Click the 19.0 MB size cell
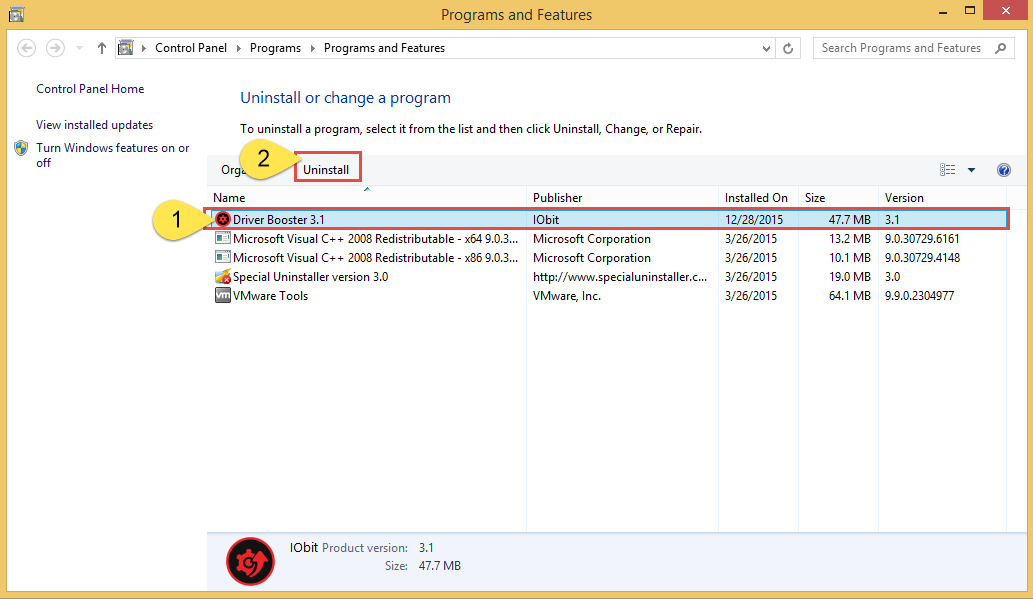Image resolution: width=1033 pixels, height=599 pixels. (850, 277)
